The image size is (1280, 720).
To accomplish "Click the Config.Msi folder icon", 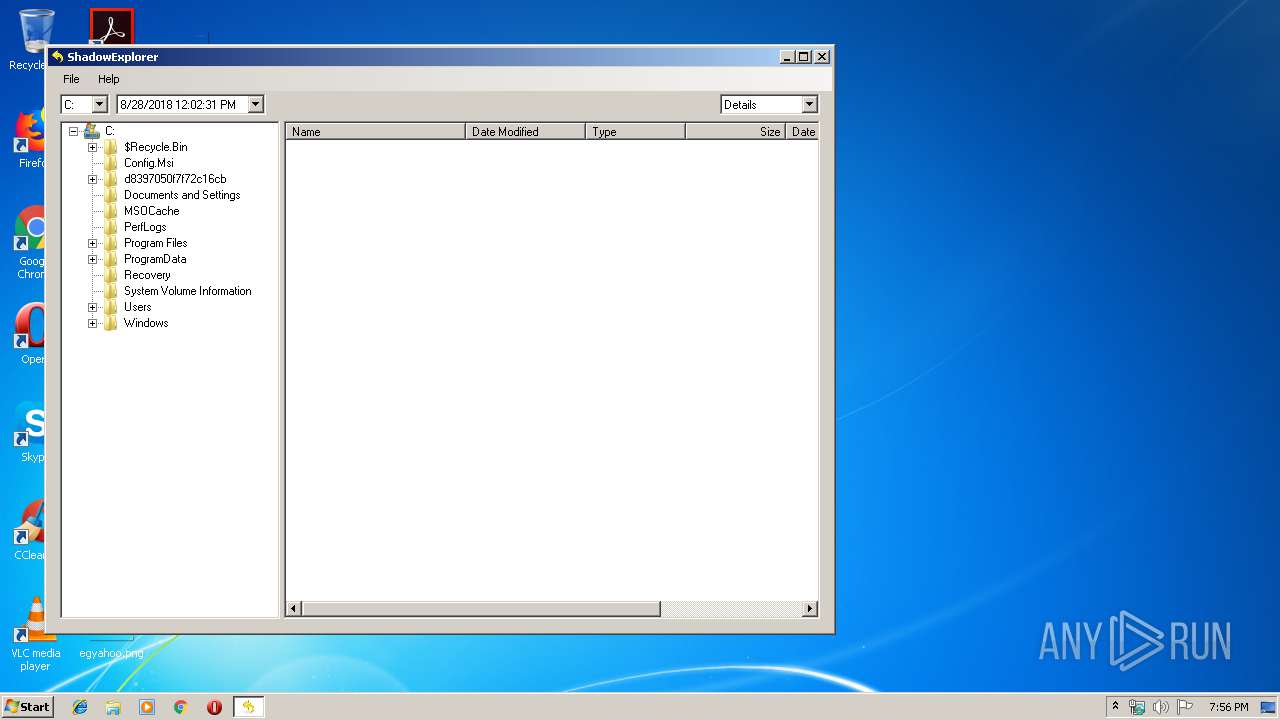I will coord(110,163).
